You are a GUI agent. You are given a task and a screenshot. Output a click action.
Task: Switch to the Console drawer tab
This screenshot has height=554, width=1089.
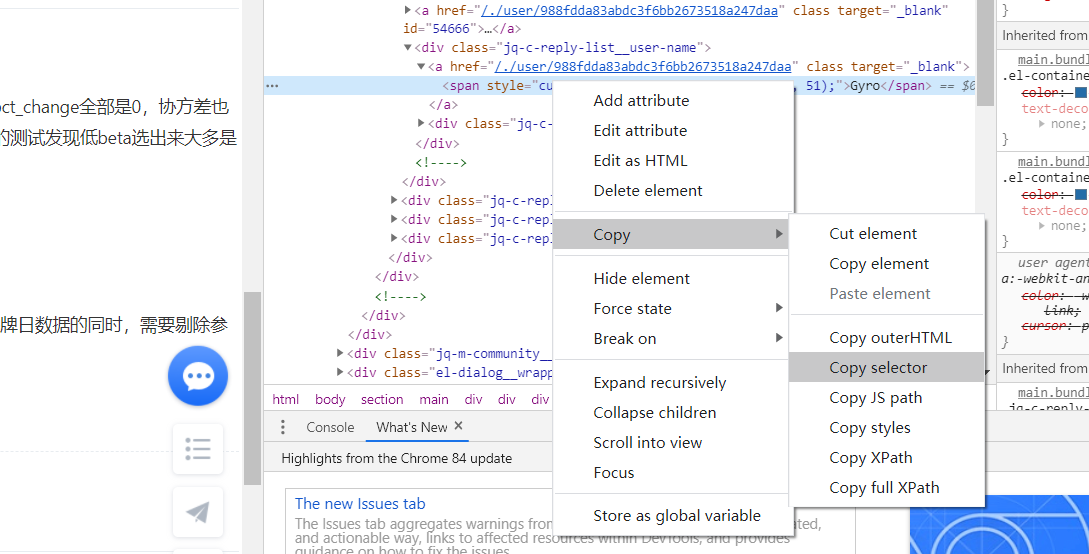tap(330, 427)
